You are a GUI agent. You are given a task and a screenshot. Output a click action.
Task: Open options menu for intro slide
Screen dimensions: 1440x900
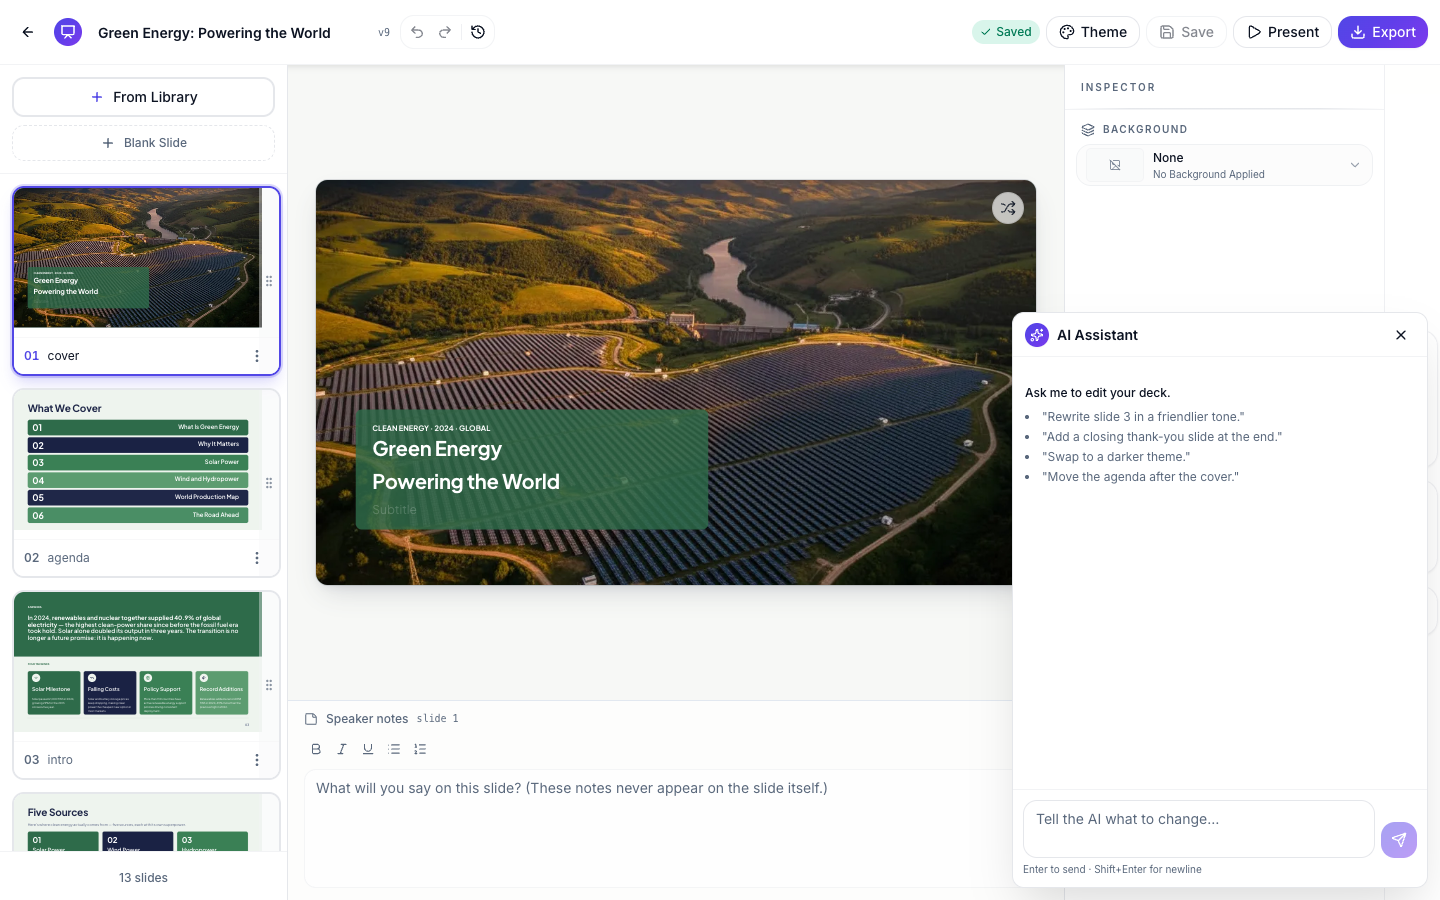click(257, 760)
